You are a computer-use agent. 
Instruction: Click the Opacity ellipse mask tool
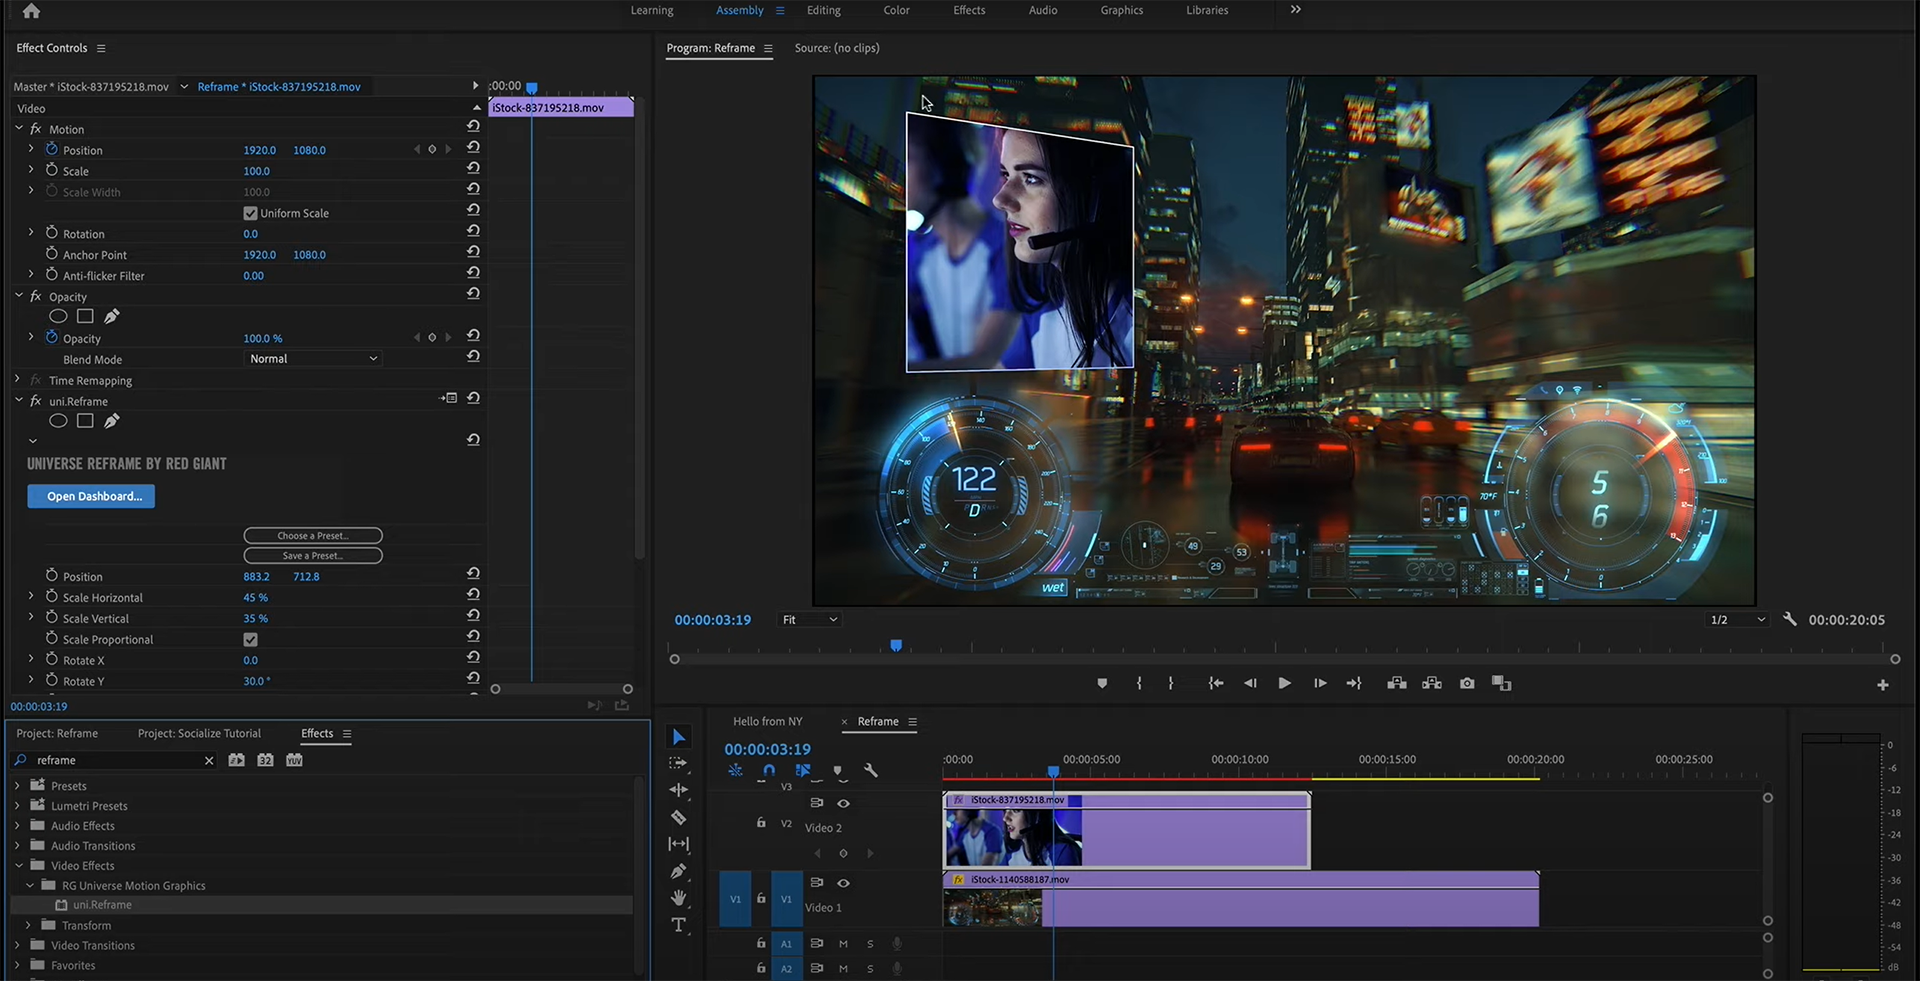[x=58, y=316]
